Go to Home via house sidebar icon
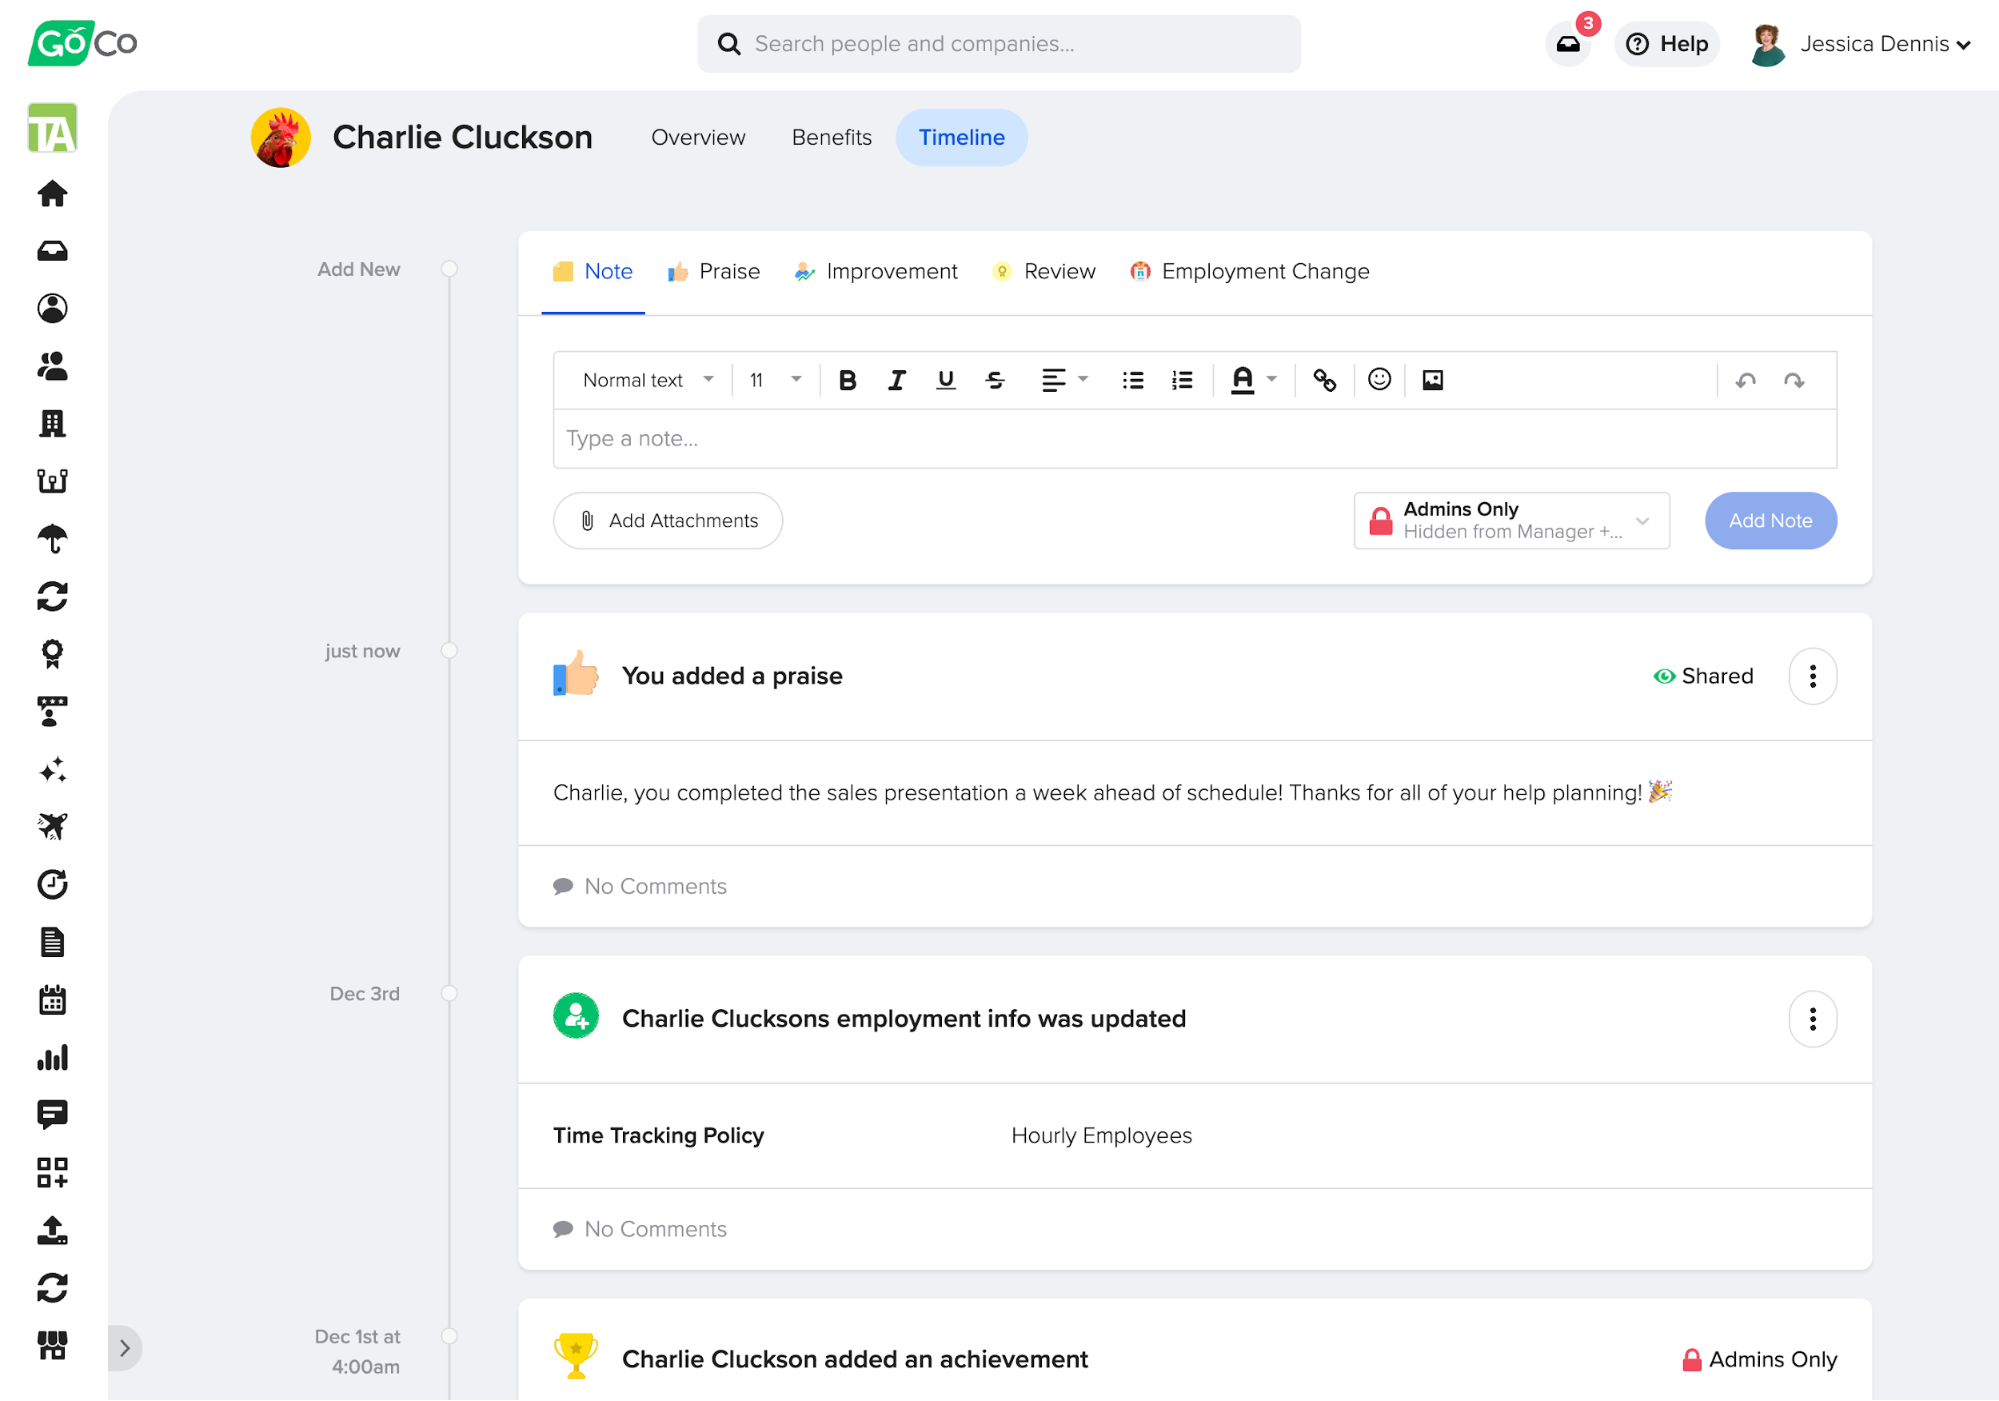1999x1401 pixels. (52, 194)
